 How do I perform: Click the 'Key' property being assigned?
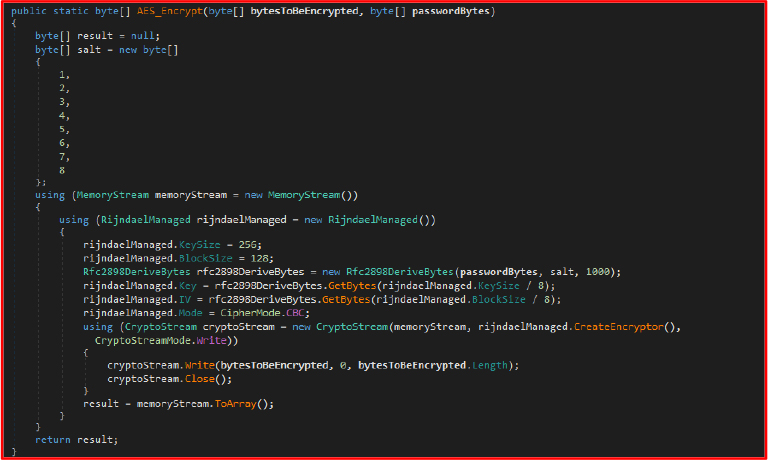188,286
